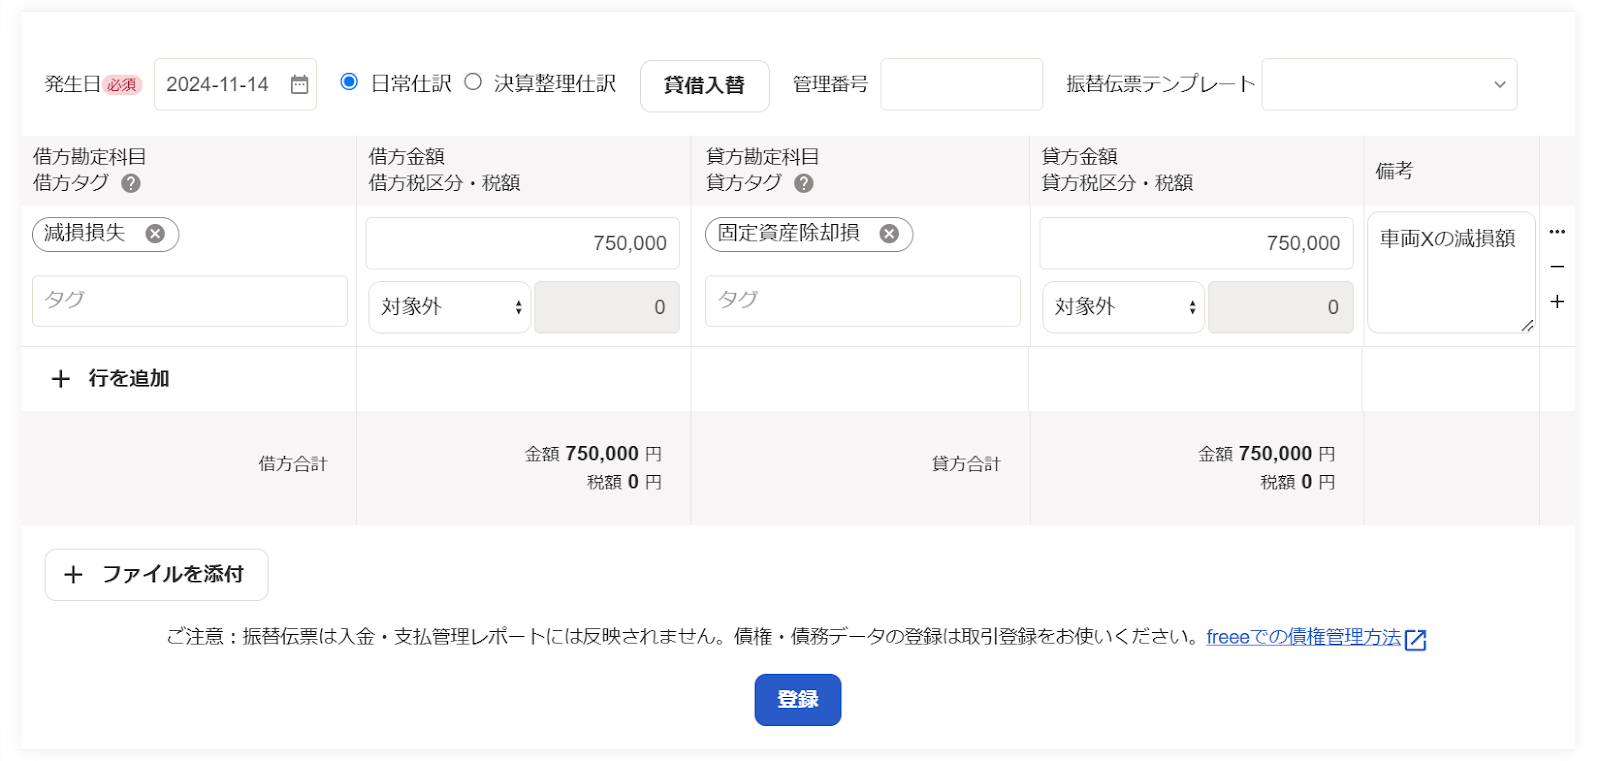This screenshot has height=761, width=1600.
Task: Click the ファイルを添付 button
Action: pos(156,575)
